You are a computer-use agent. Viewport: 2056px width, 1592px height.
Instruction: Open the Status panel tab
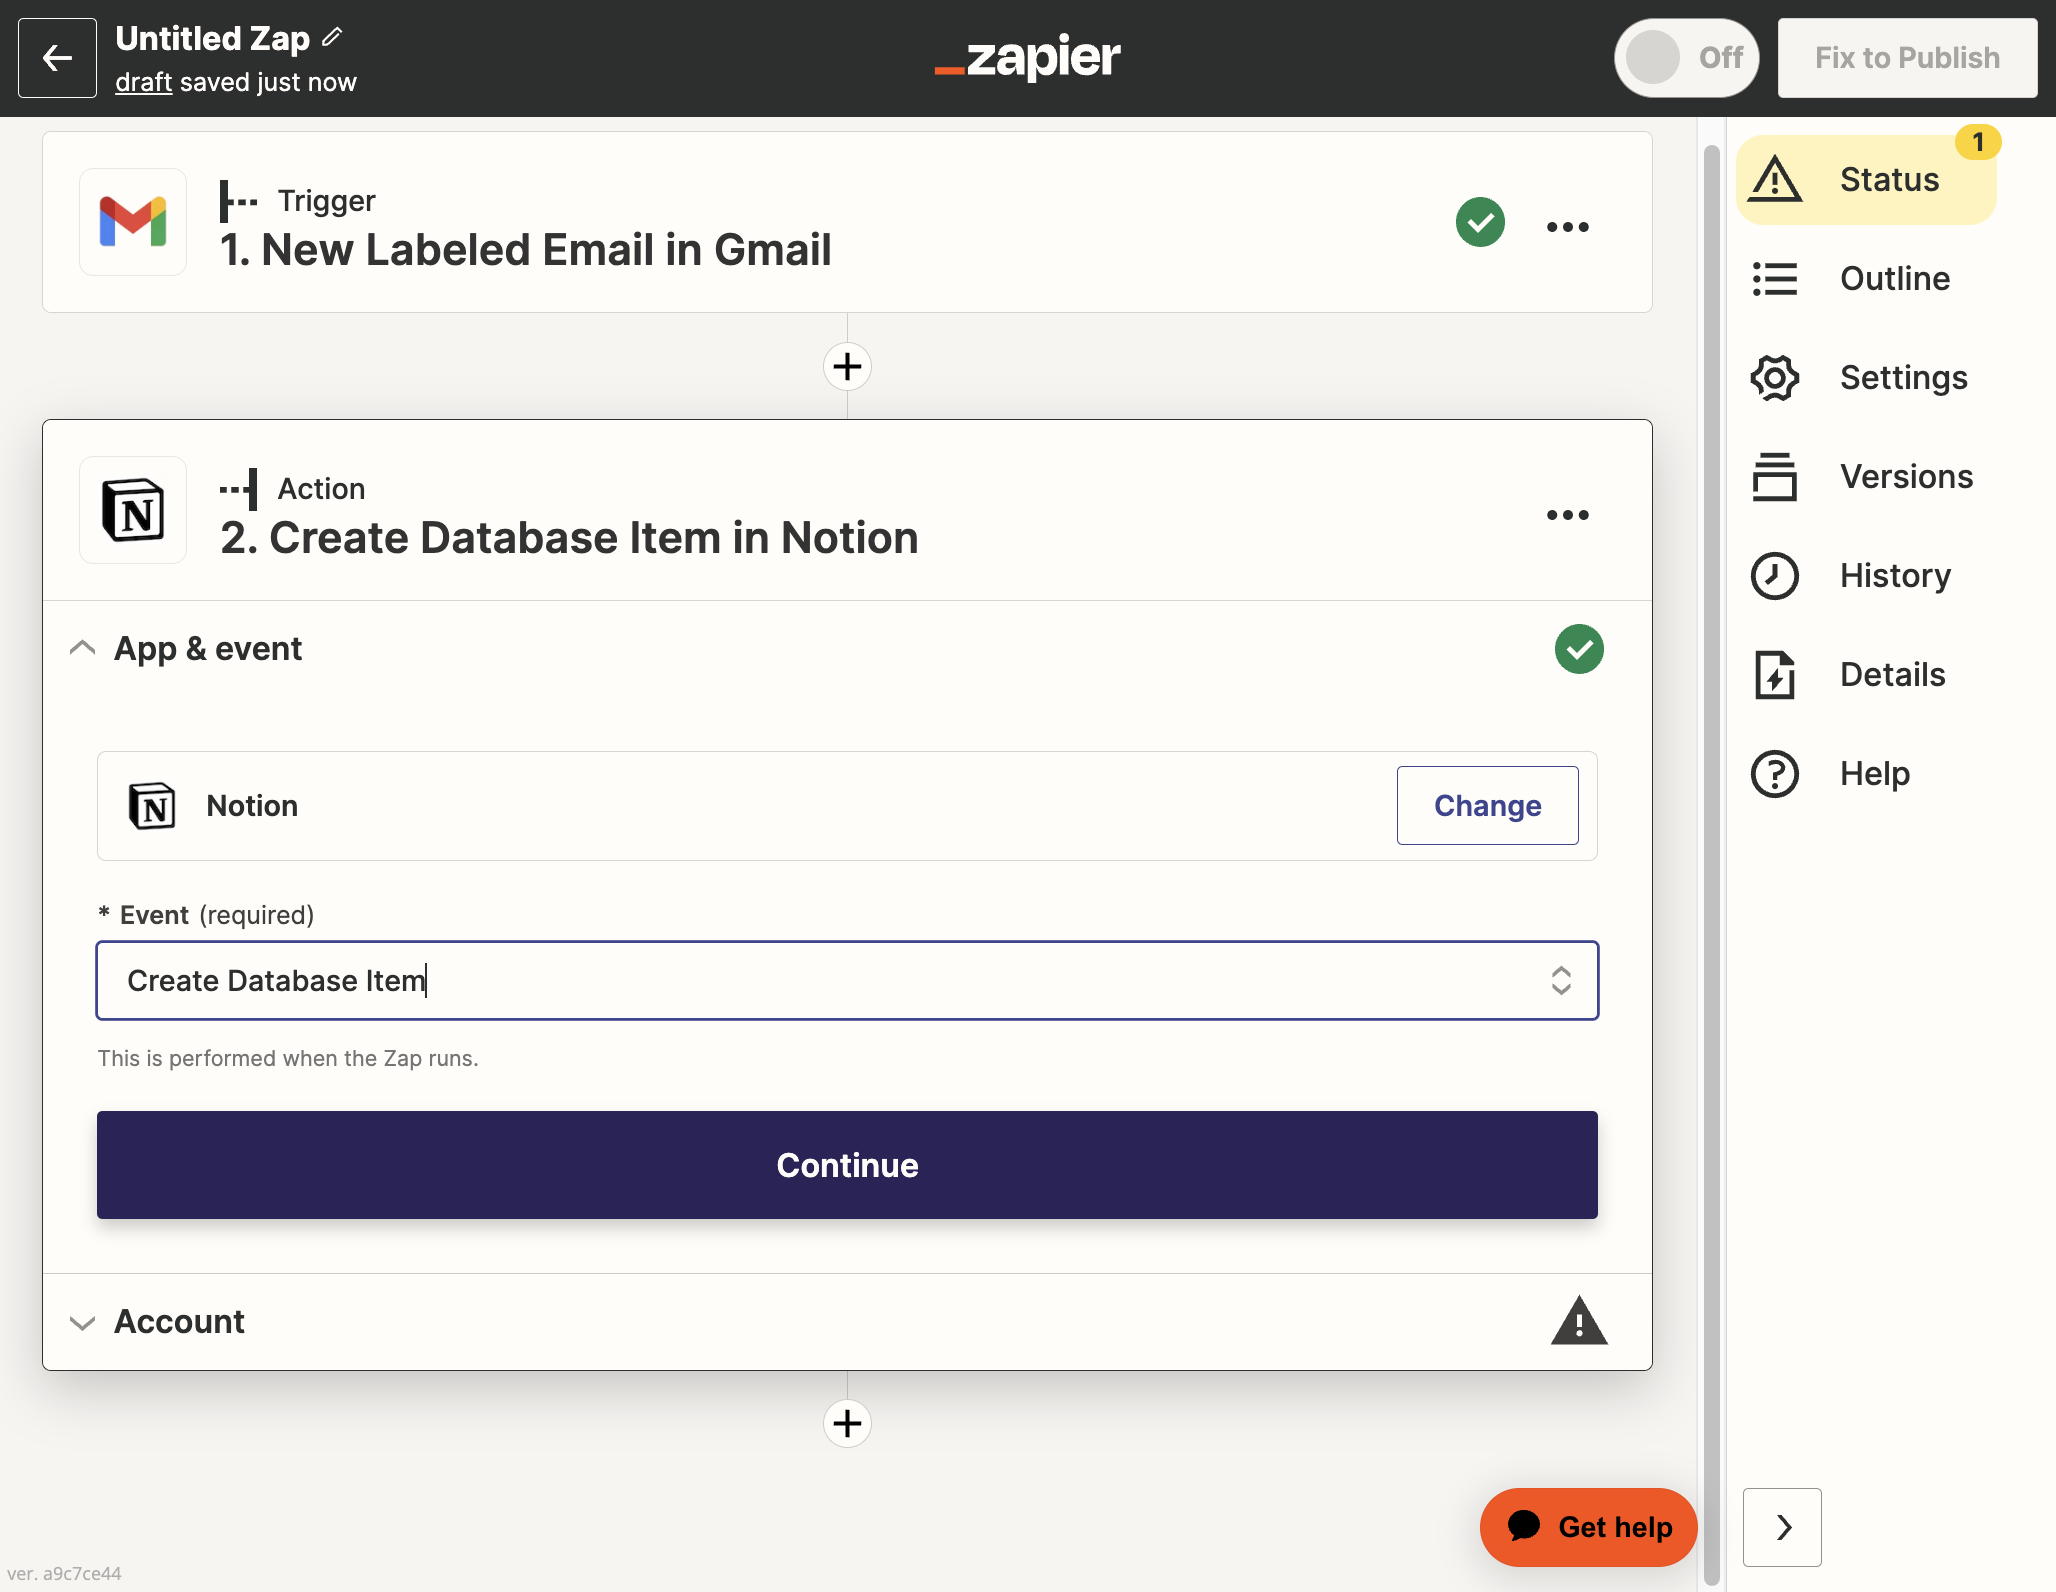tap(1866, 179)
